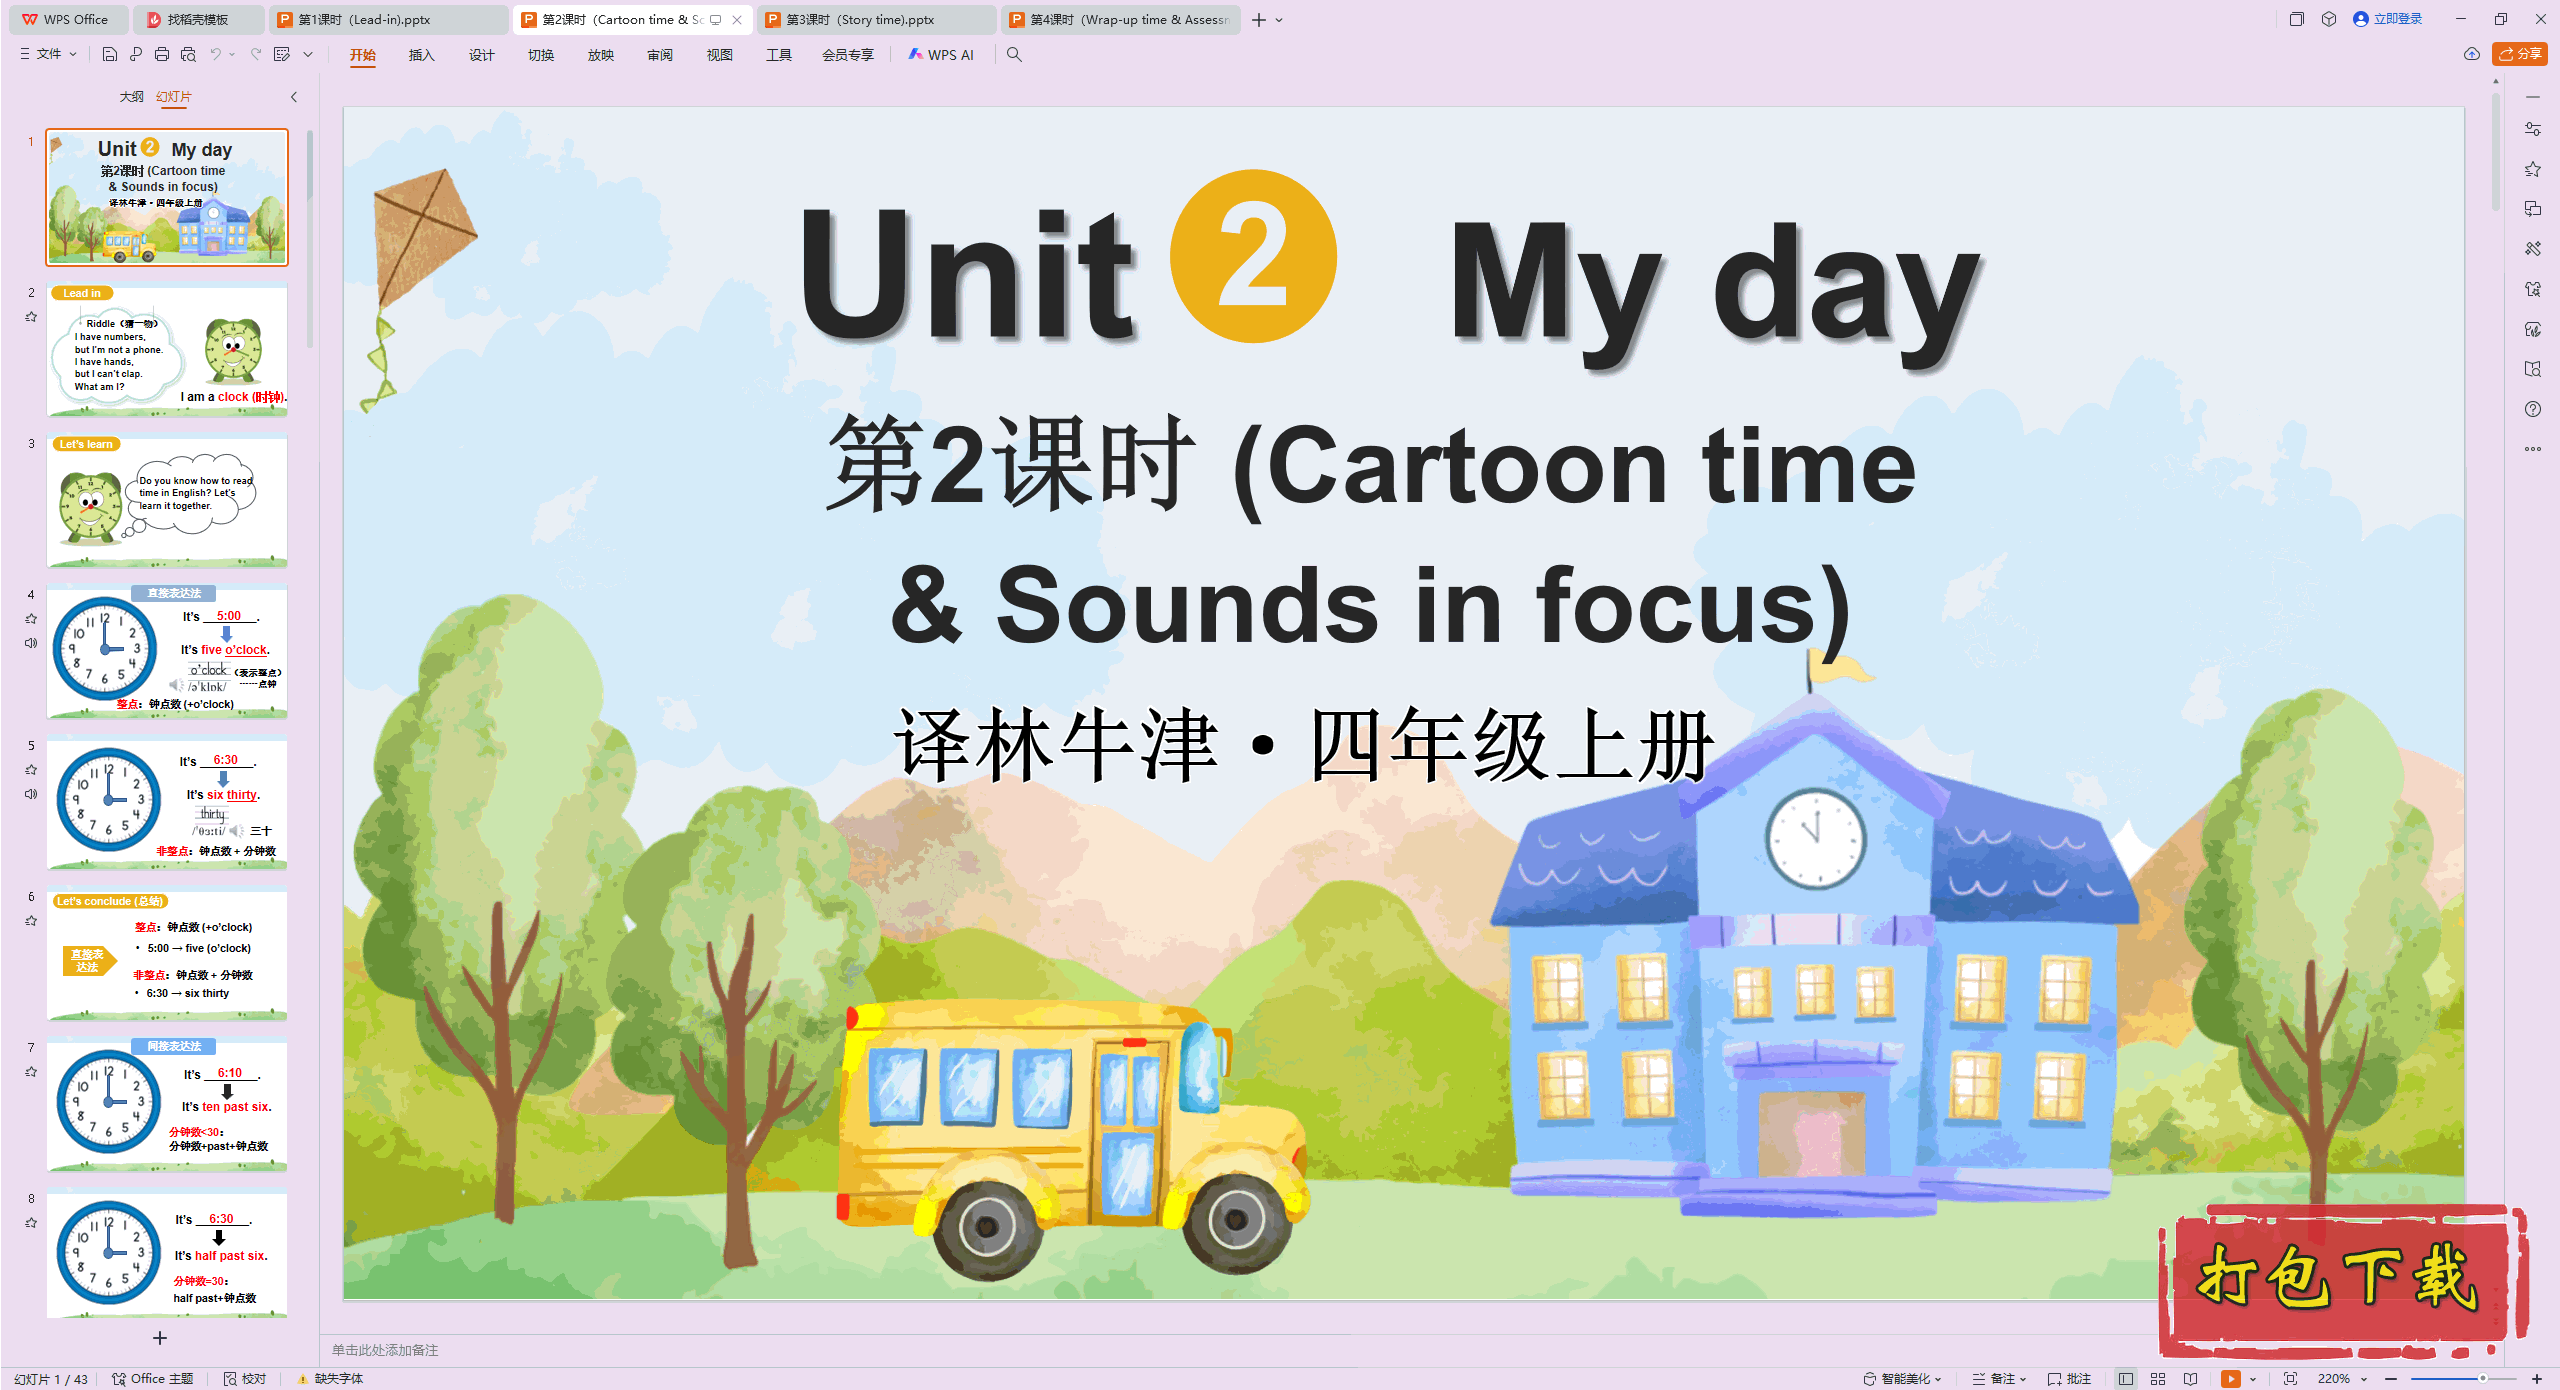The width and height of the screenshot is (2560, 1390).
Task: Expand the undo history dropdown arrow
Action: click(232, 55)
